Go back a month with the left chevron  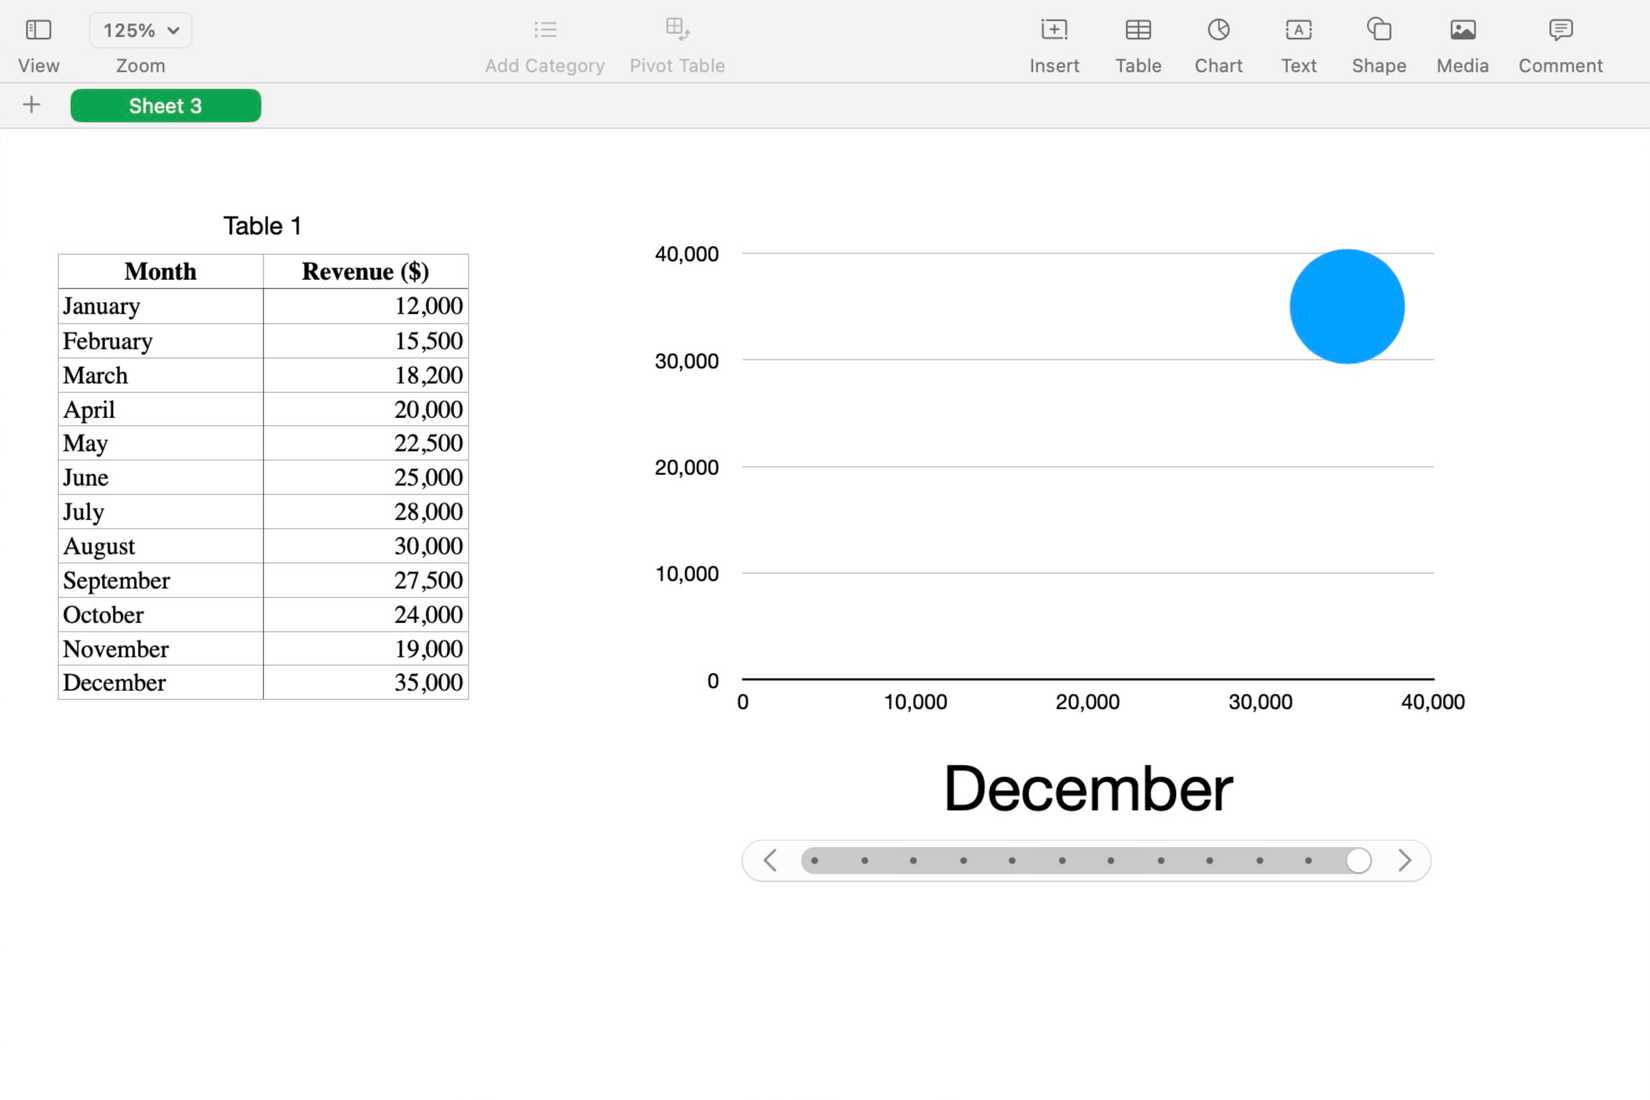769,860
